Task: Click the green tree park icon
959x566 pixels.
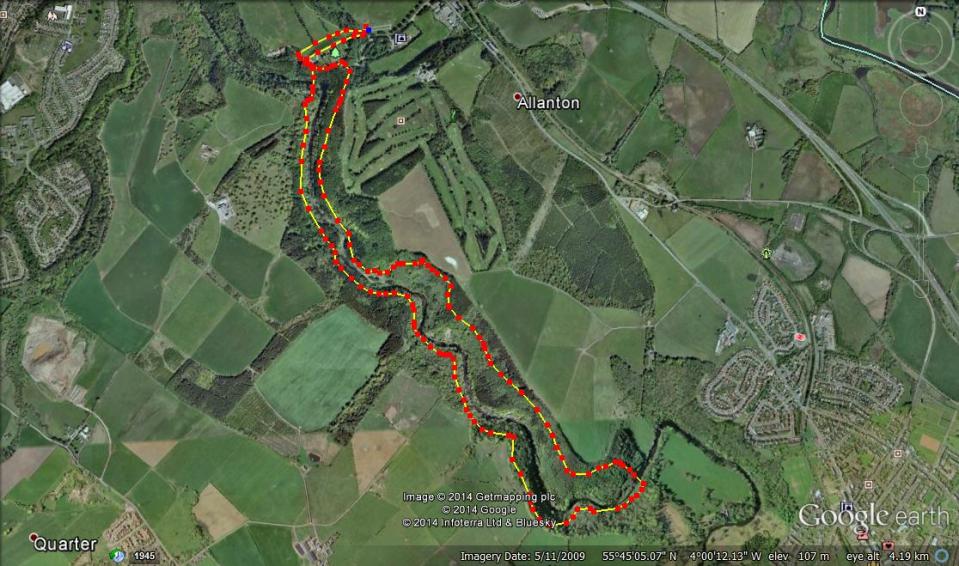Action: (335, 53)
